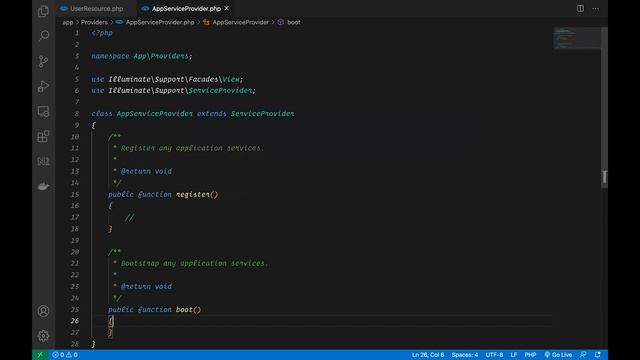Click the Providers breadcrumb
Viewport: 640px width, 360px height.
coord(94,22)
